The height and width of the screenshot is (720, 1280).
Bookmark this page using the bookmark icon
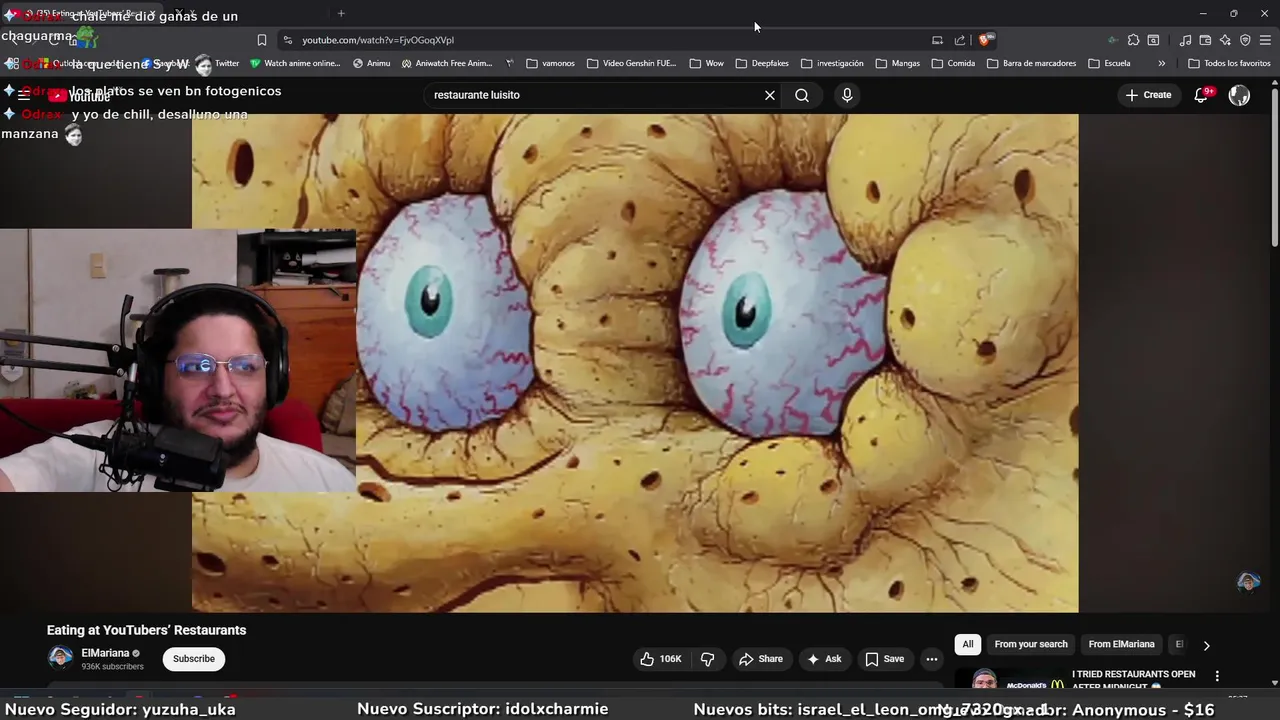point(262,40)
